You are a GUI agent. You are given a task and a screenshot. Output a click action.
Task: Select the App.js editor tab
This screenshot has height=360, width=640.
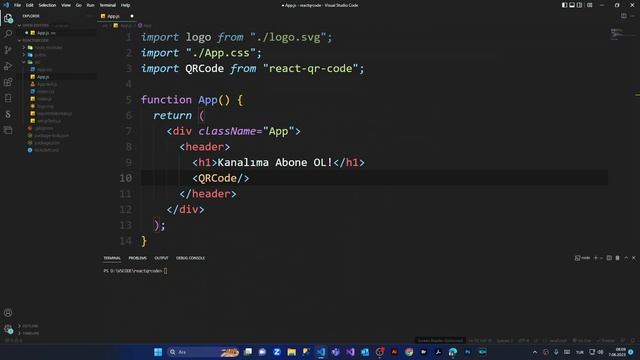point(117,16)
